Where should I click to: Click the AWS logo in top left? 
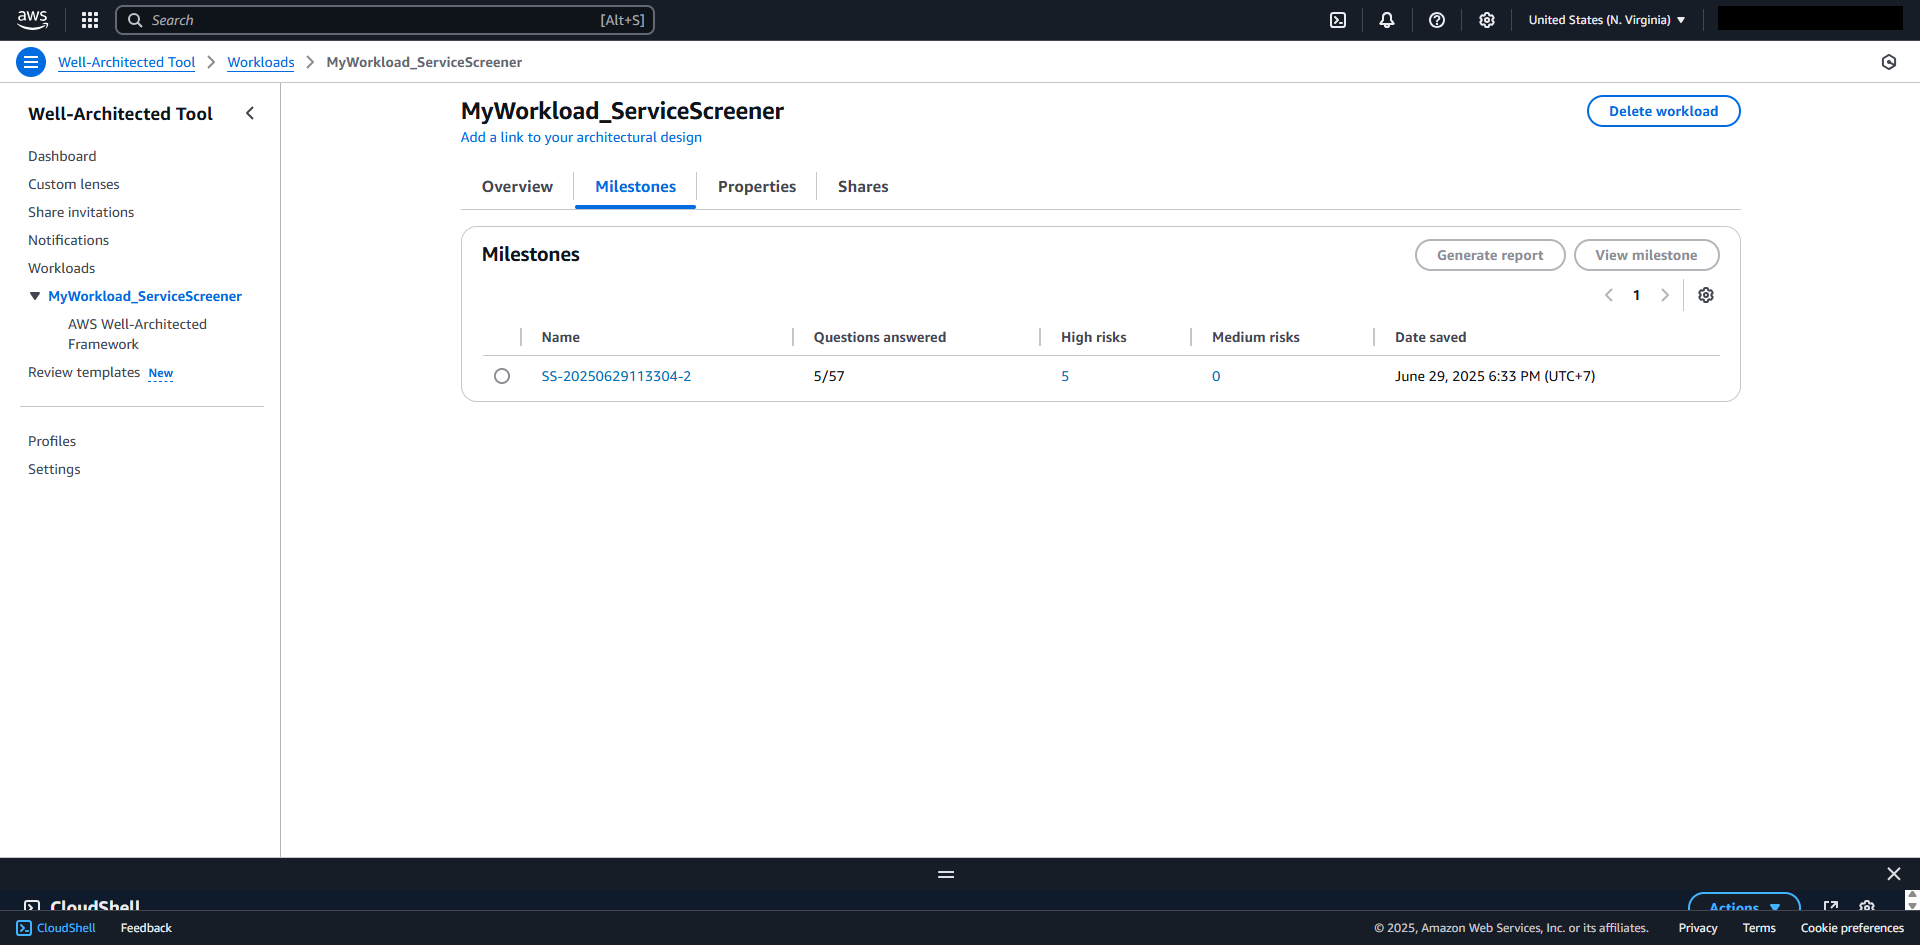(32, 19)
